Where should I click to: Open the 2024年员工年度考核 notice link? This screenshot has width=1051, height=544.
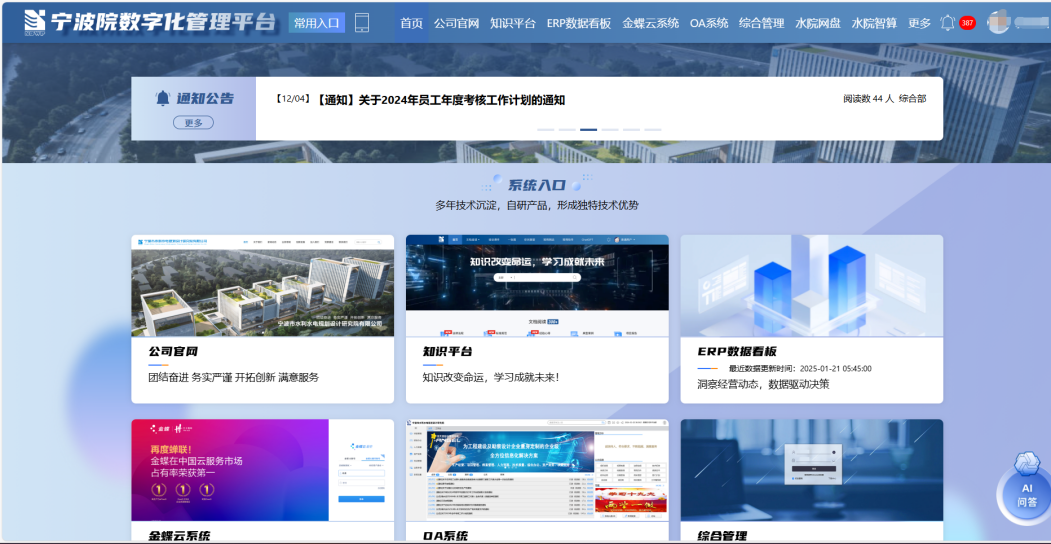[440, 100]
